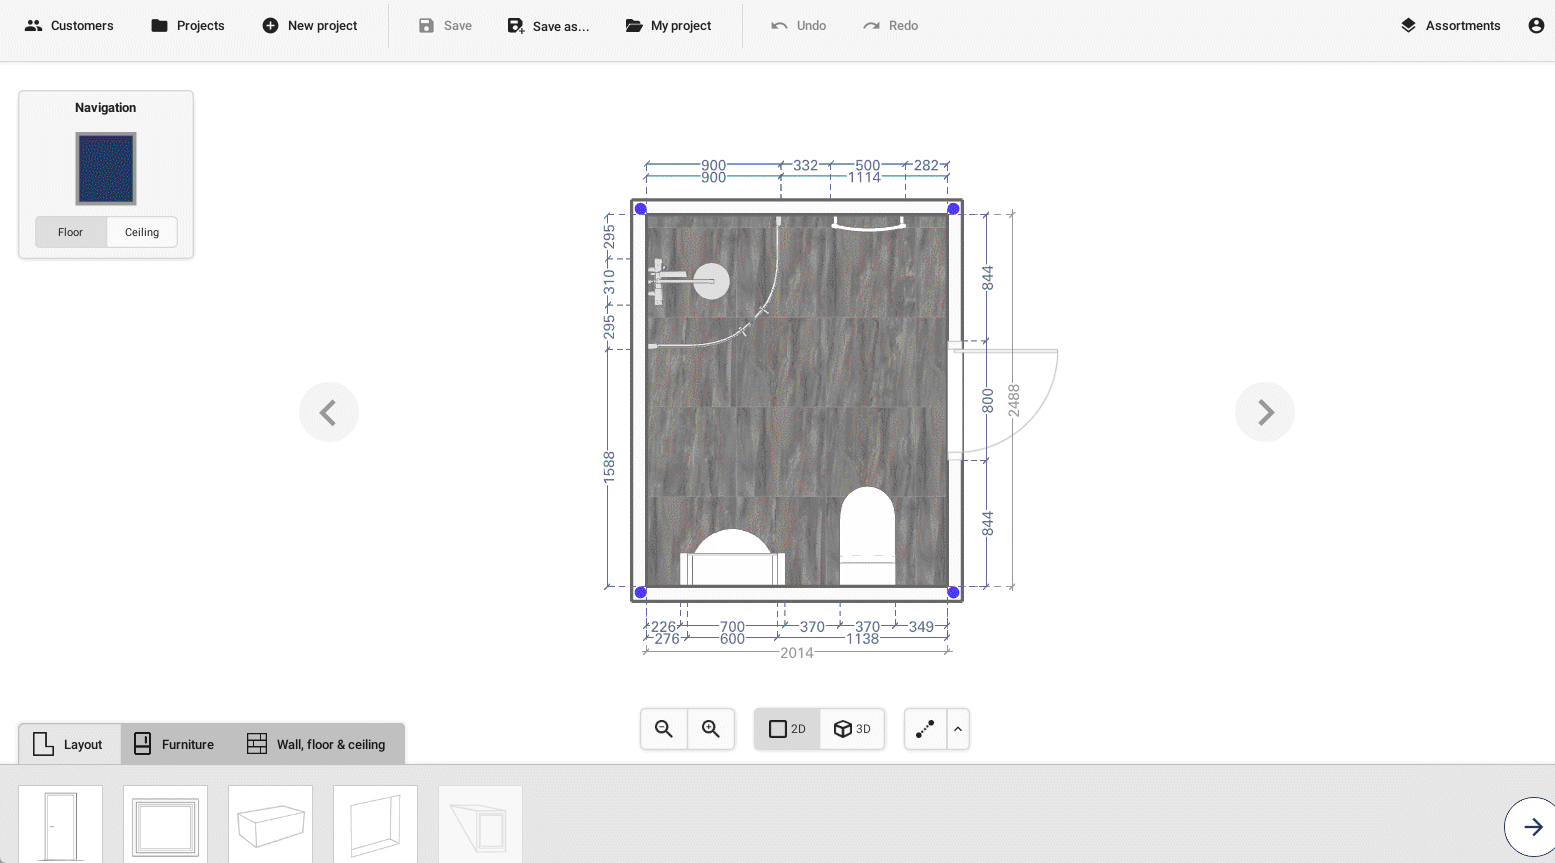Click the New project button
This screenshot has height=863, width=1555.
coord(309,26)
